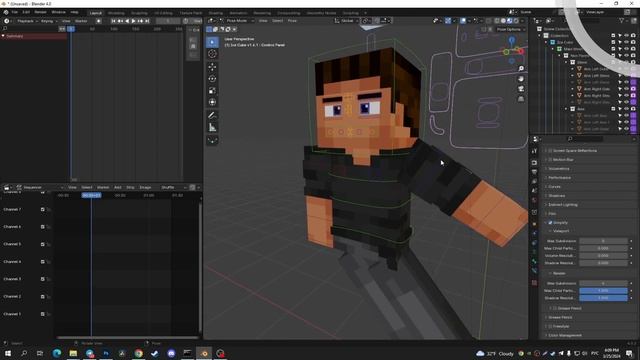Image resolution: width=640 pixels, height=360 pixels.
Task: Choose the Move tool in viewport toolbar
Action: pos(212,67)
